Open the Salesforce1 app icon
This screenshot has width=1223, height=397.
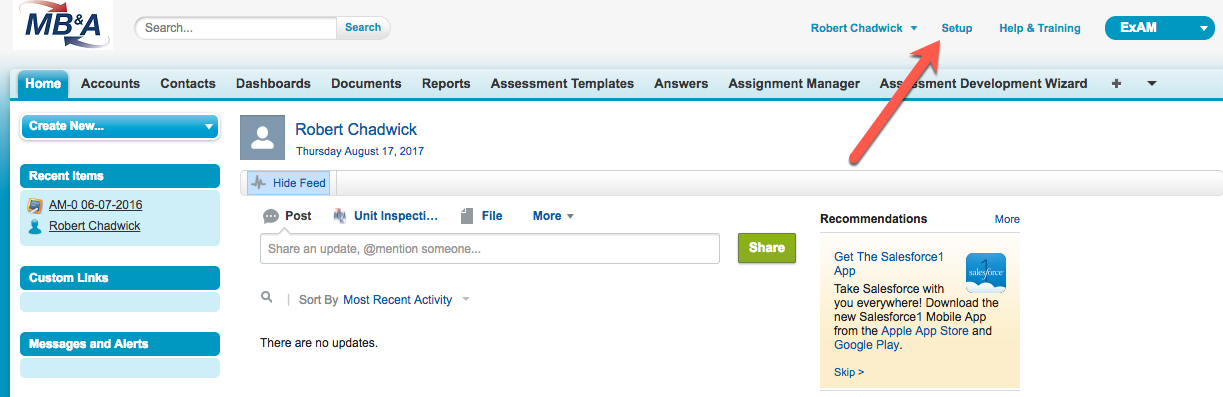pos(985,273)
